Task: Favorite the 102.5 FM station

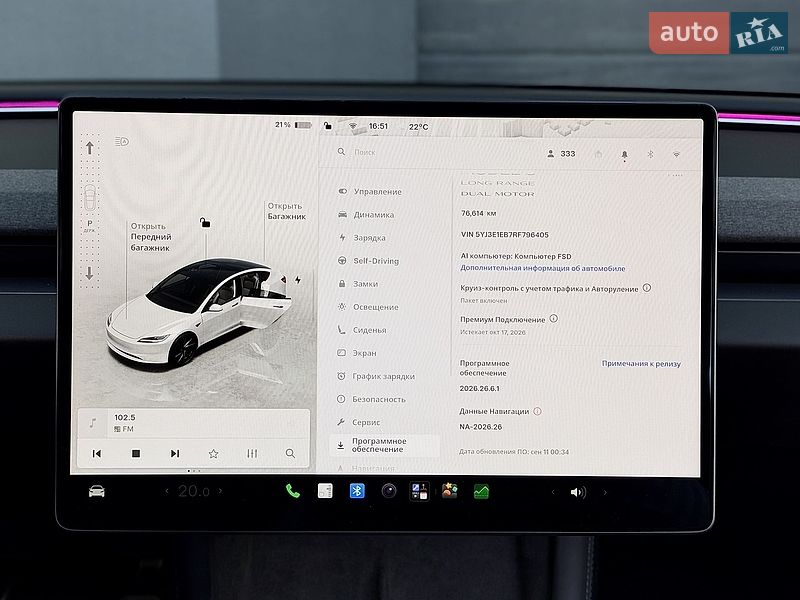Action: coord(213,453)
